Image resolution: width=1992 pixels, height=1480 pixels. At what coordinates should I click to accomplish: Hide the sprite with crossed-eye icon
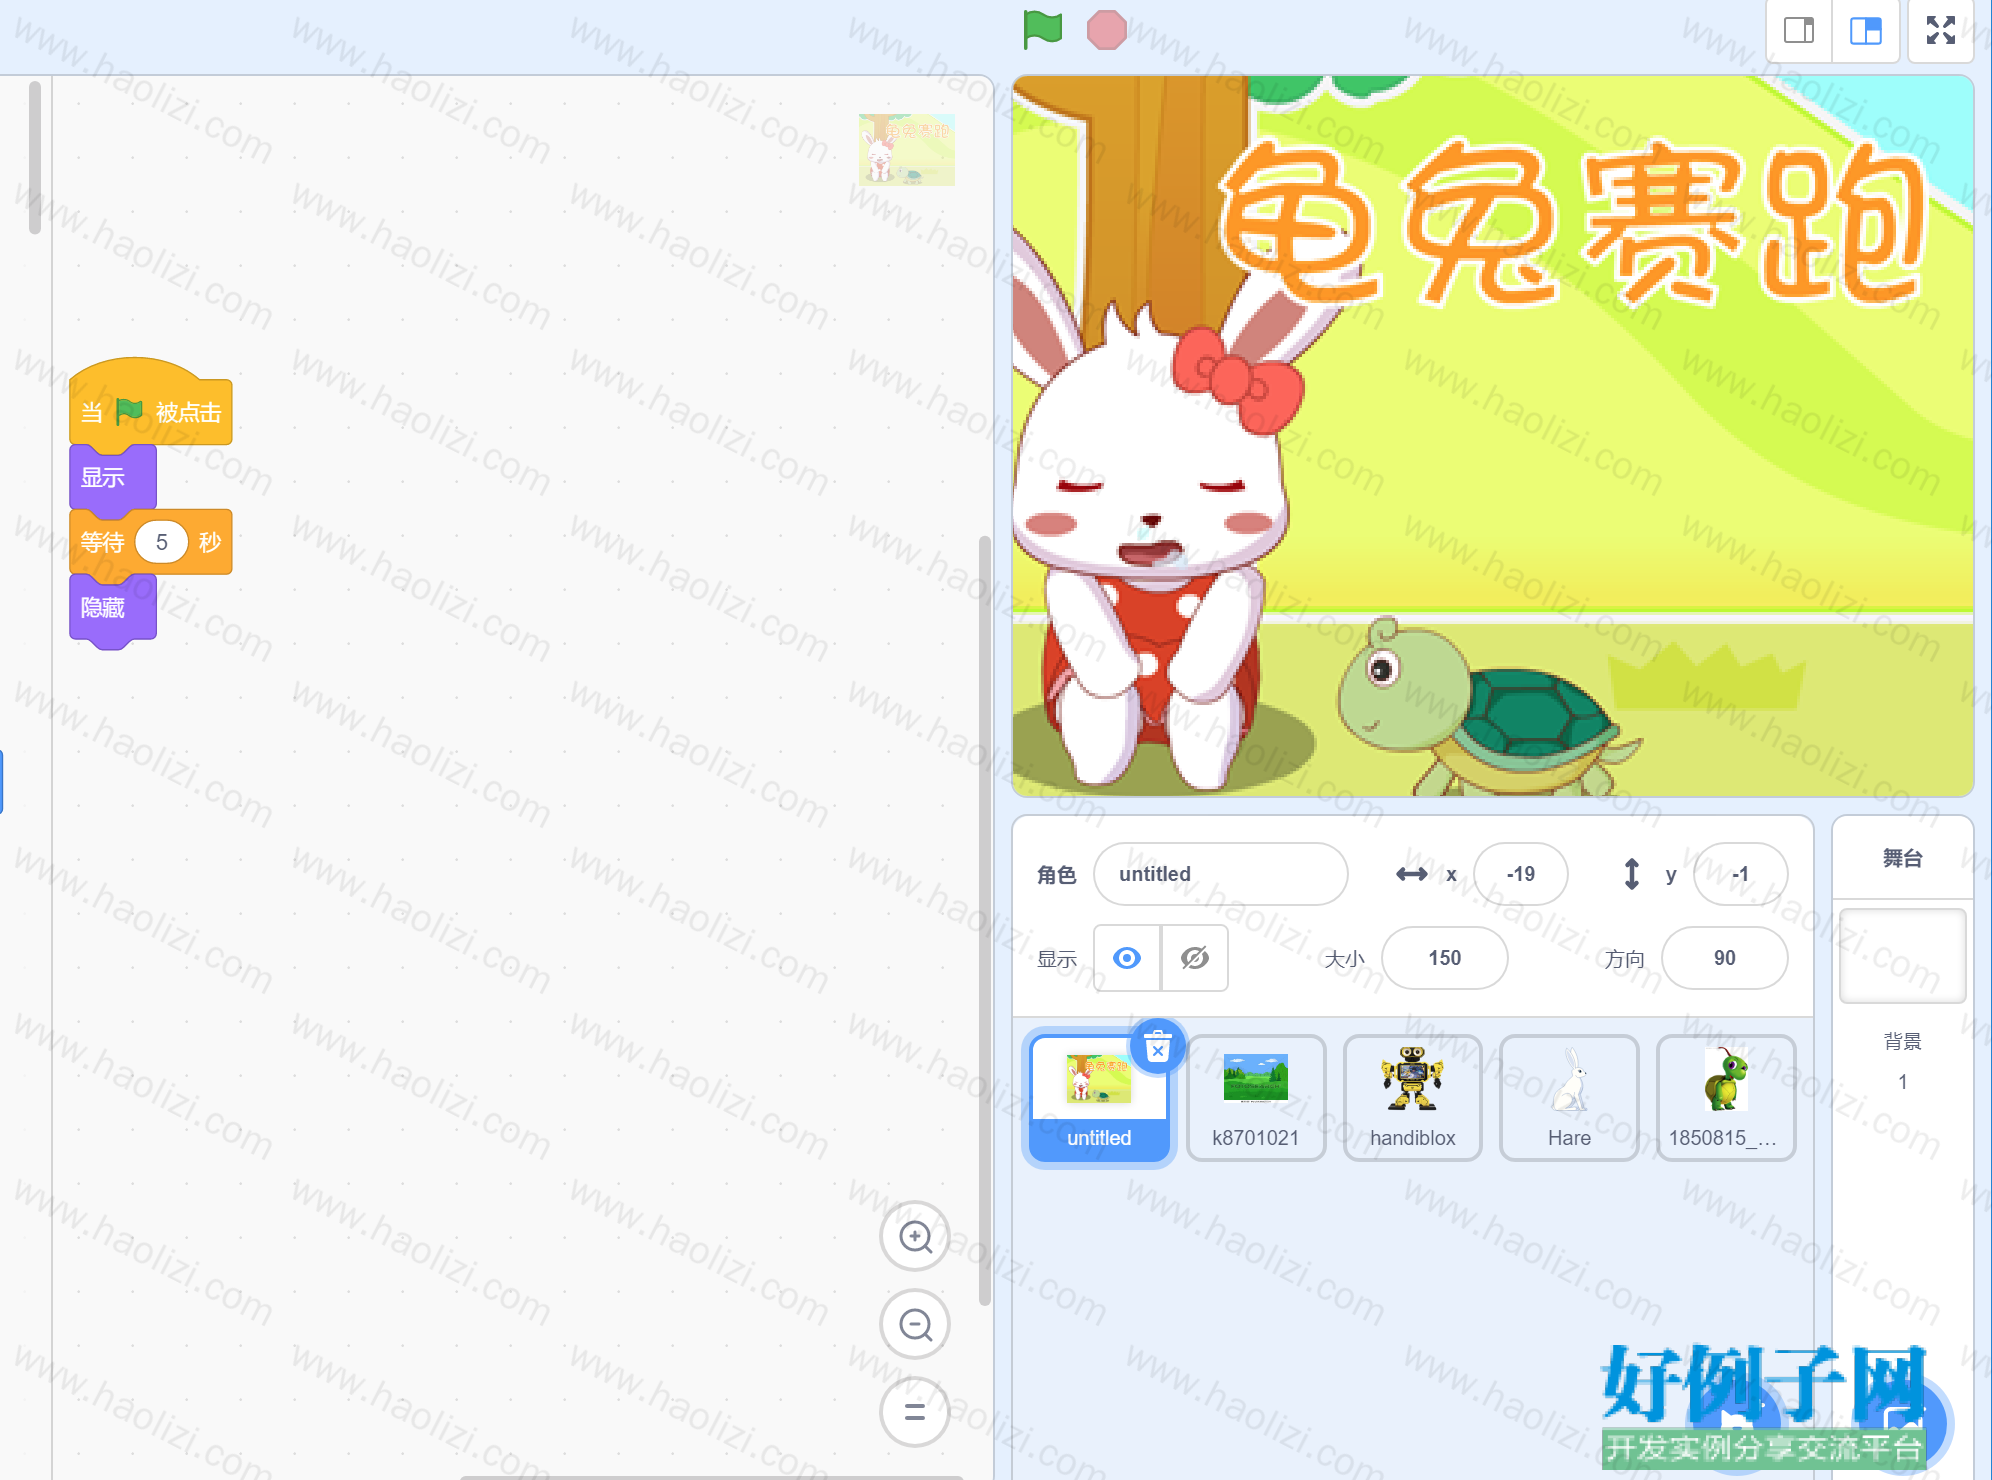pyautogui.click(x=1195, y=958)
